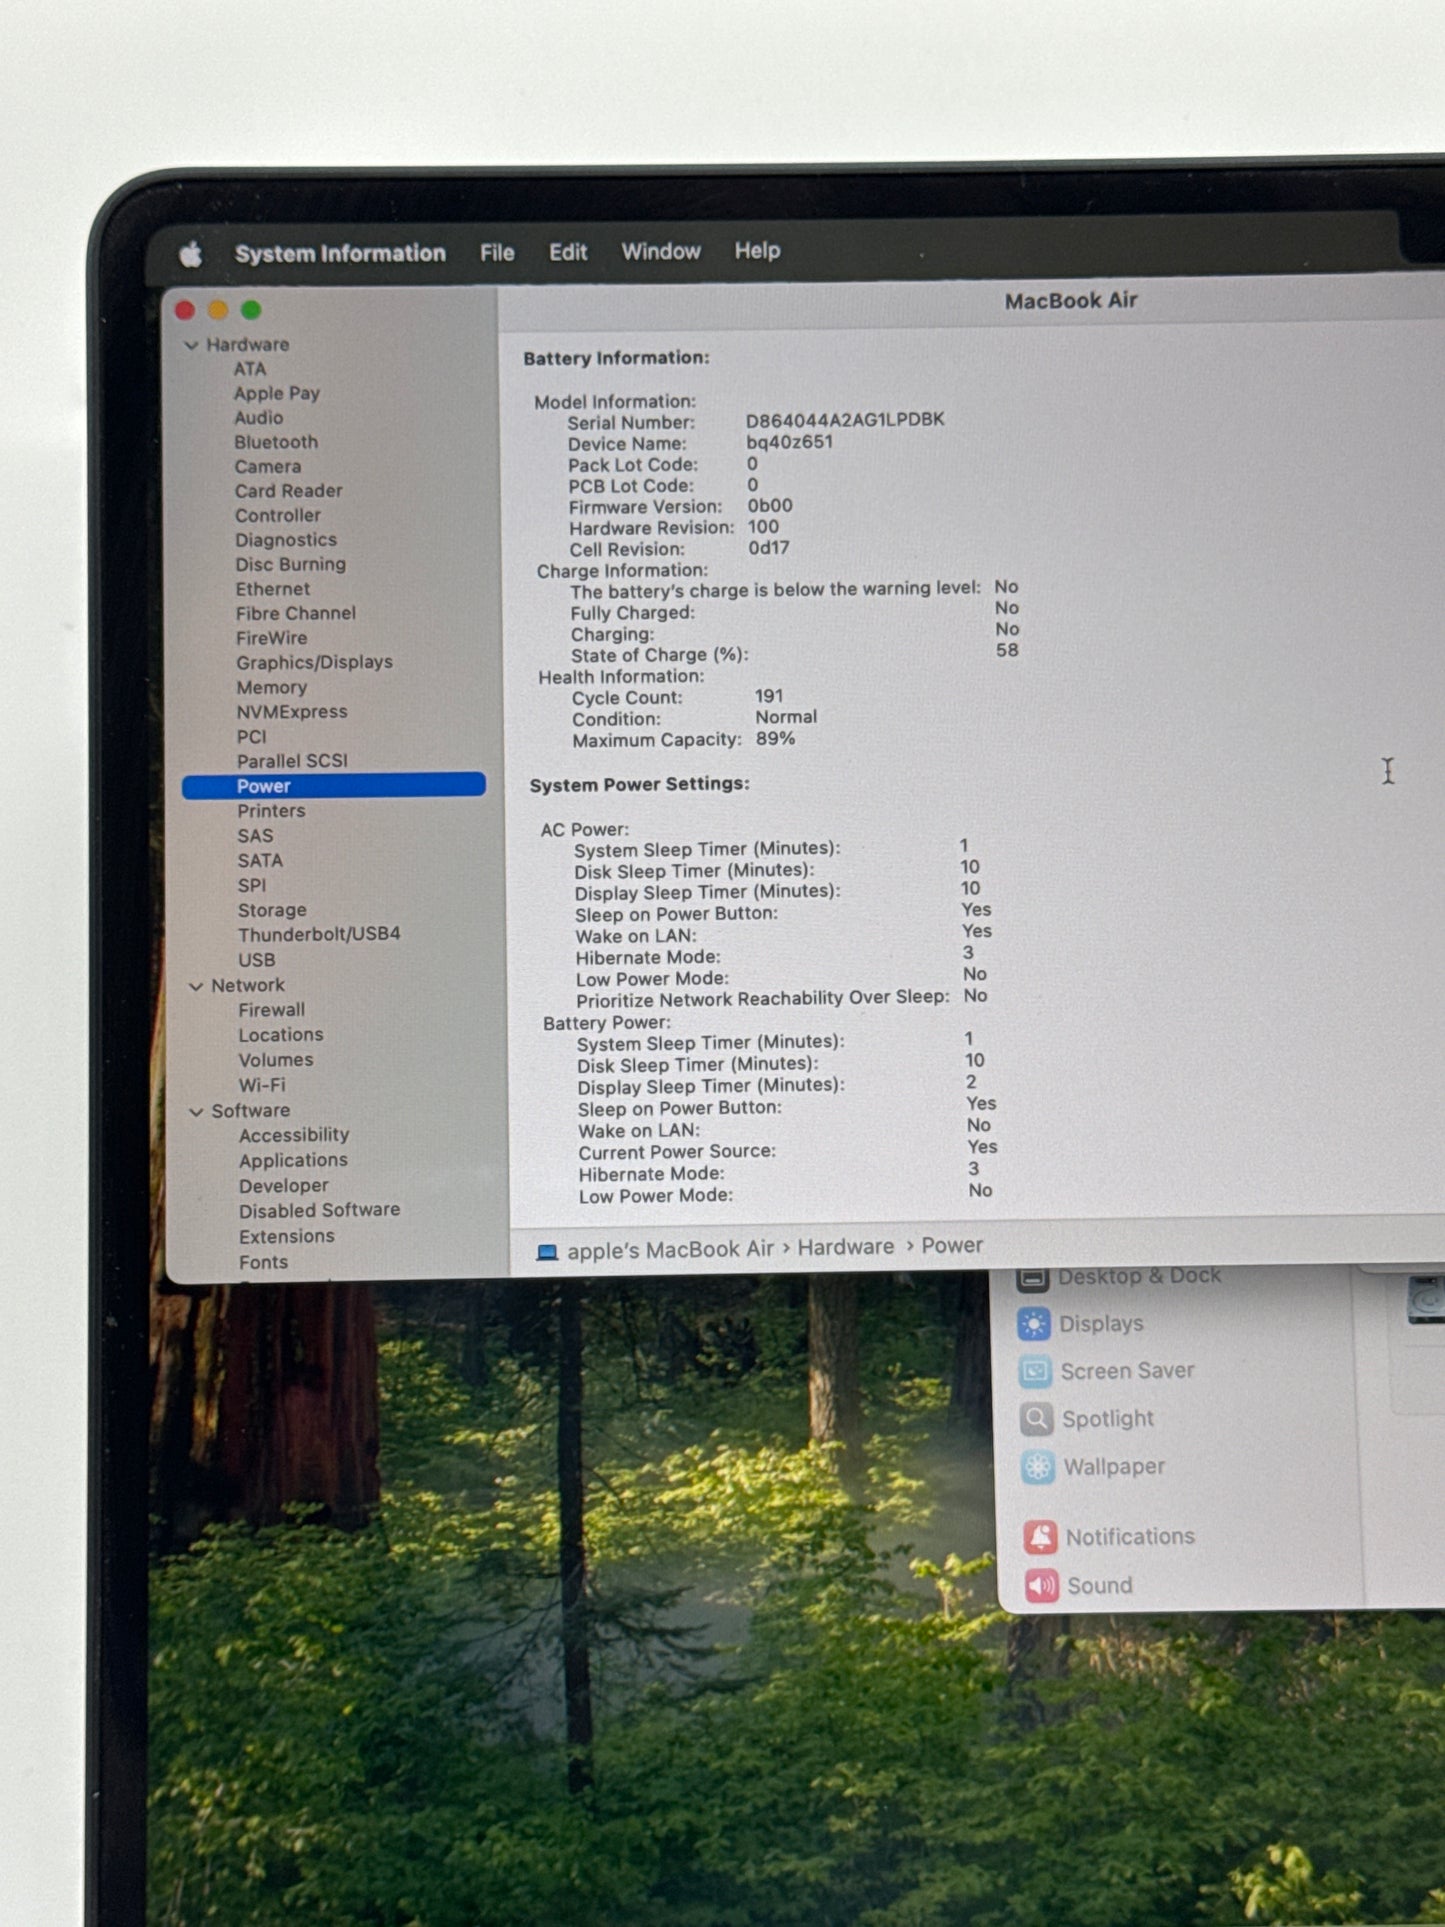Select the Spotlight magnifier icon
This screenshot has width=1445, height=1927.
[1037, 1419]
